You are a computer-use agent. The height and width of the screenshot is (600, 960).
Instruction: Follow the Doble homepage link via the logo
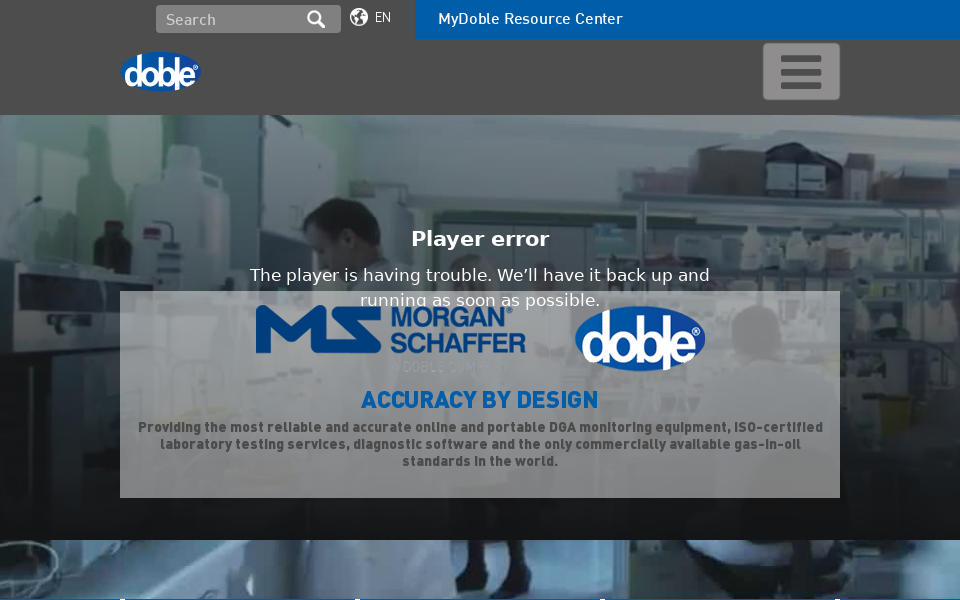[160, 70]
